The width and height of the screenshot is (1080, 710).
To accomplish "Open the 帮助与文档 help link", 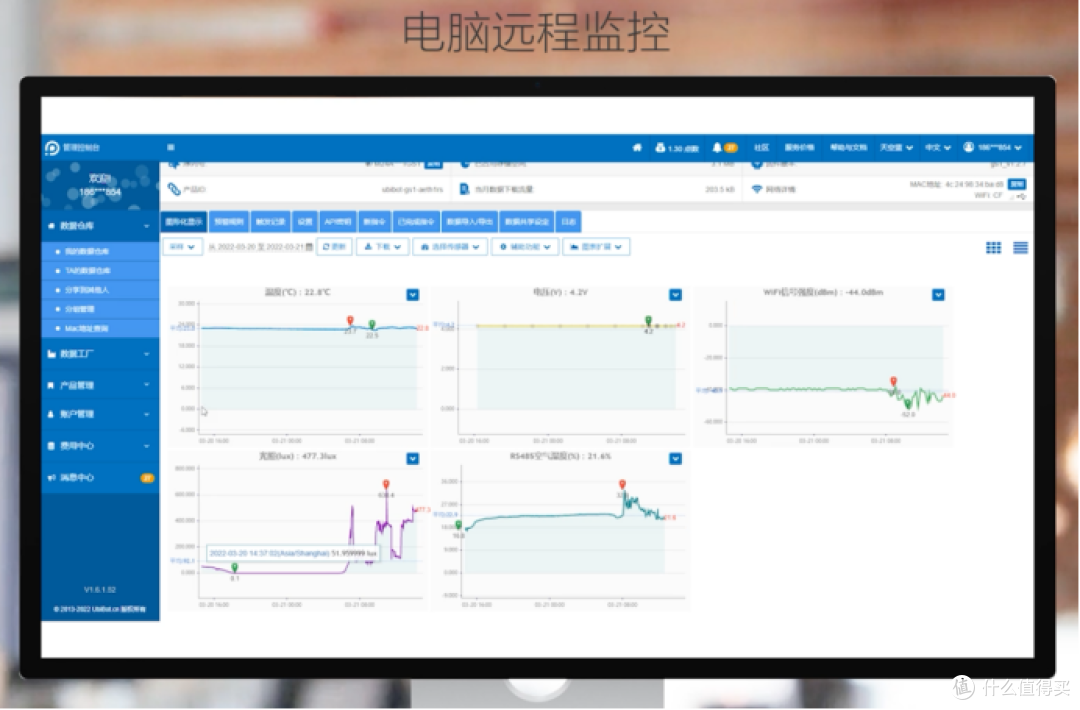I will (x=849, y=147).
